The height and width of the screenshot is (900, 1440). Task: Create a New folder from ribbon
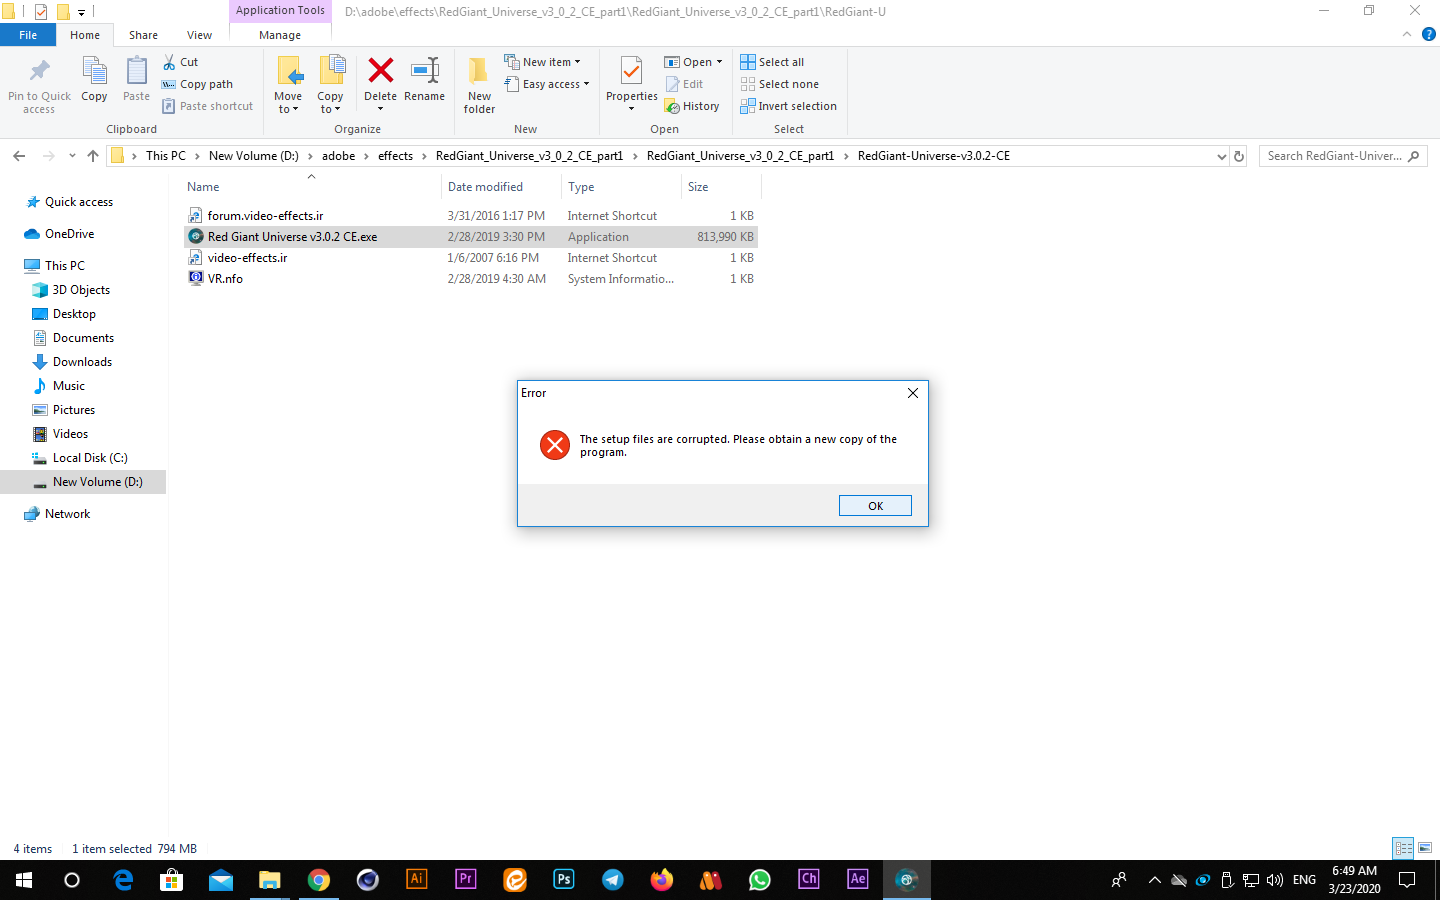coord(479,85)
